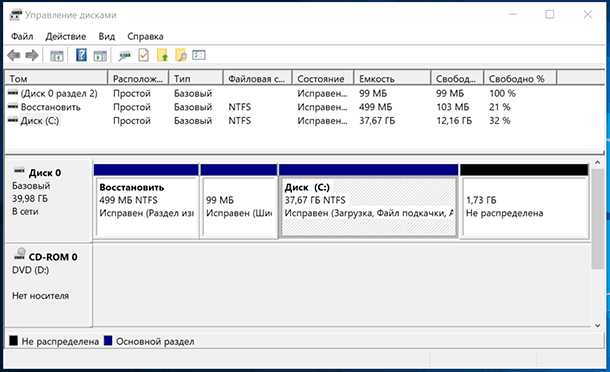Click the blue Основной раздел legend swatch
610x372 pixels.
[108, 341]
